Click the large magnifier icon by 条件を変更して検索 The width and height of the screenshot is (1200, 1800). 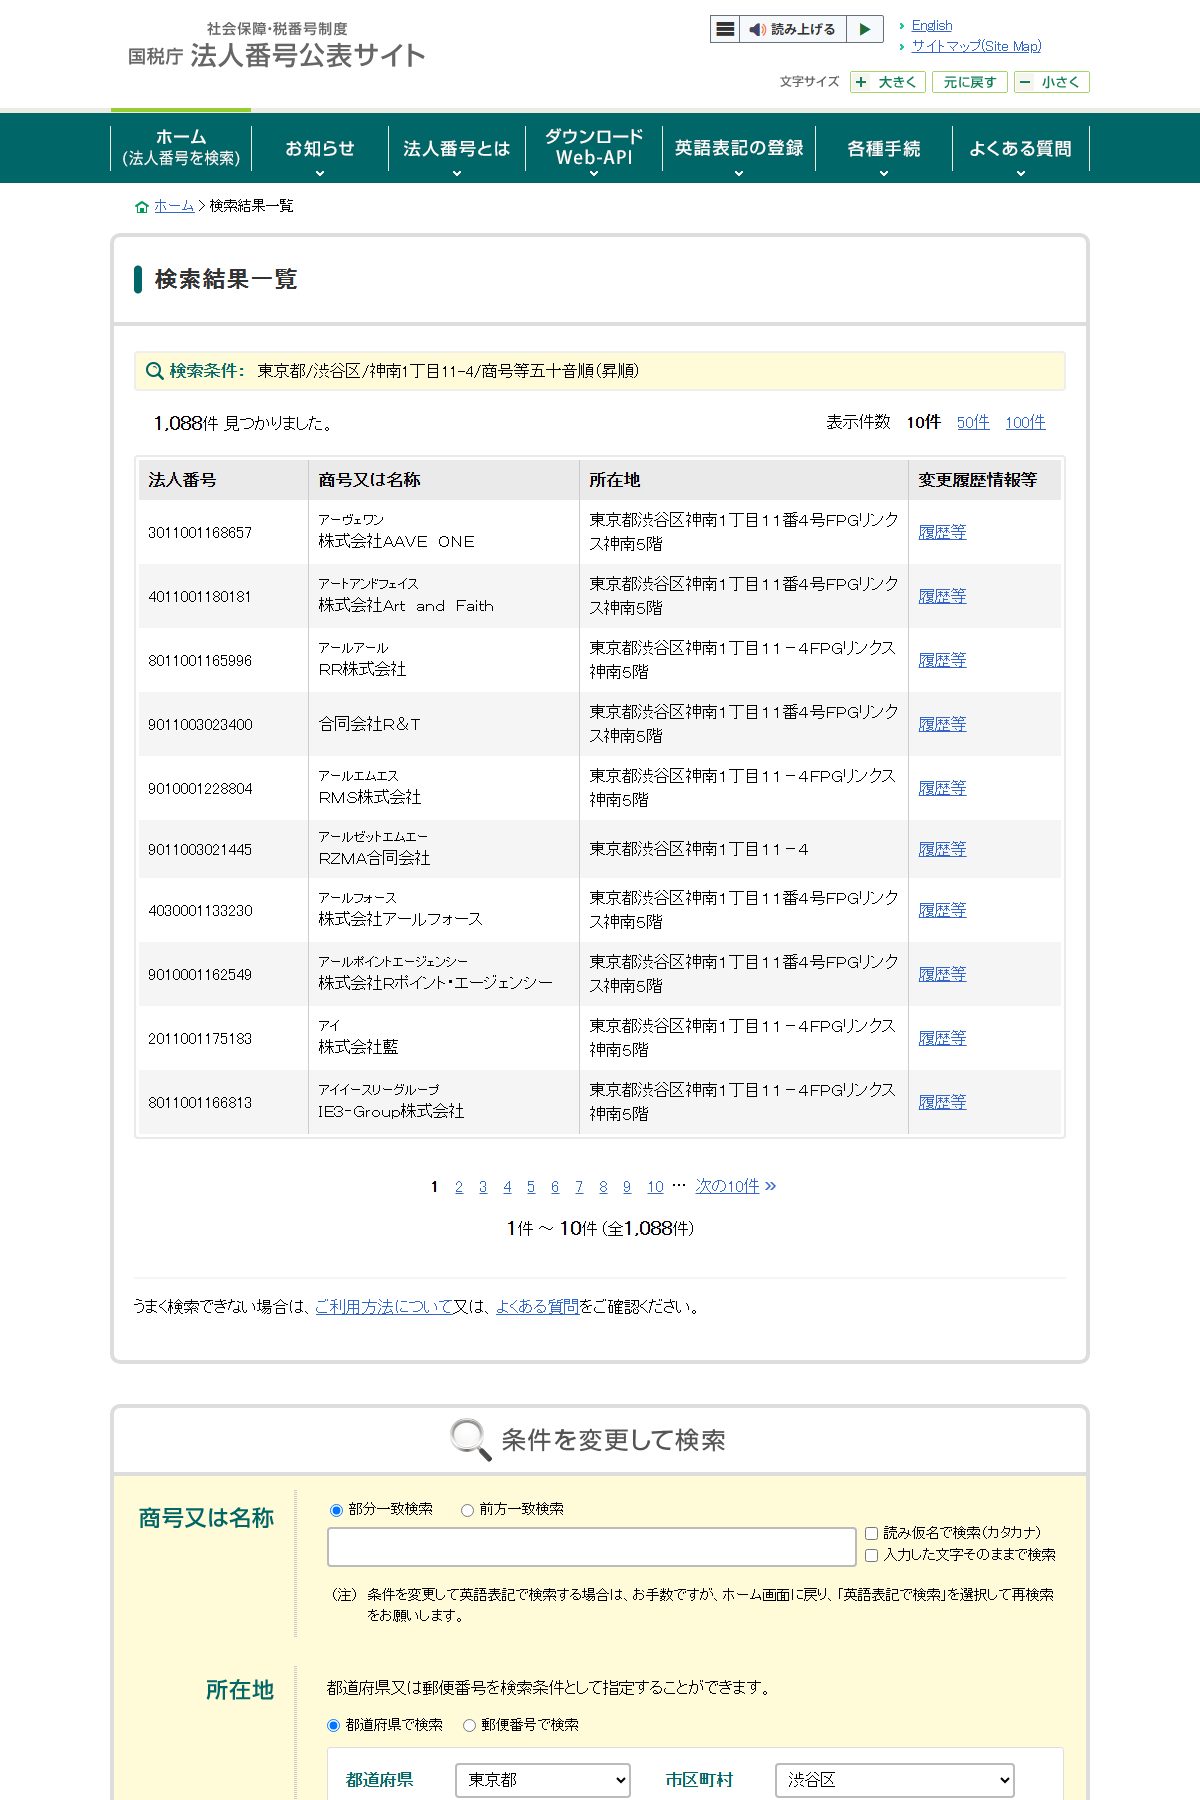[471, 1440]
